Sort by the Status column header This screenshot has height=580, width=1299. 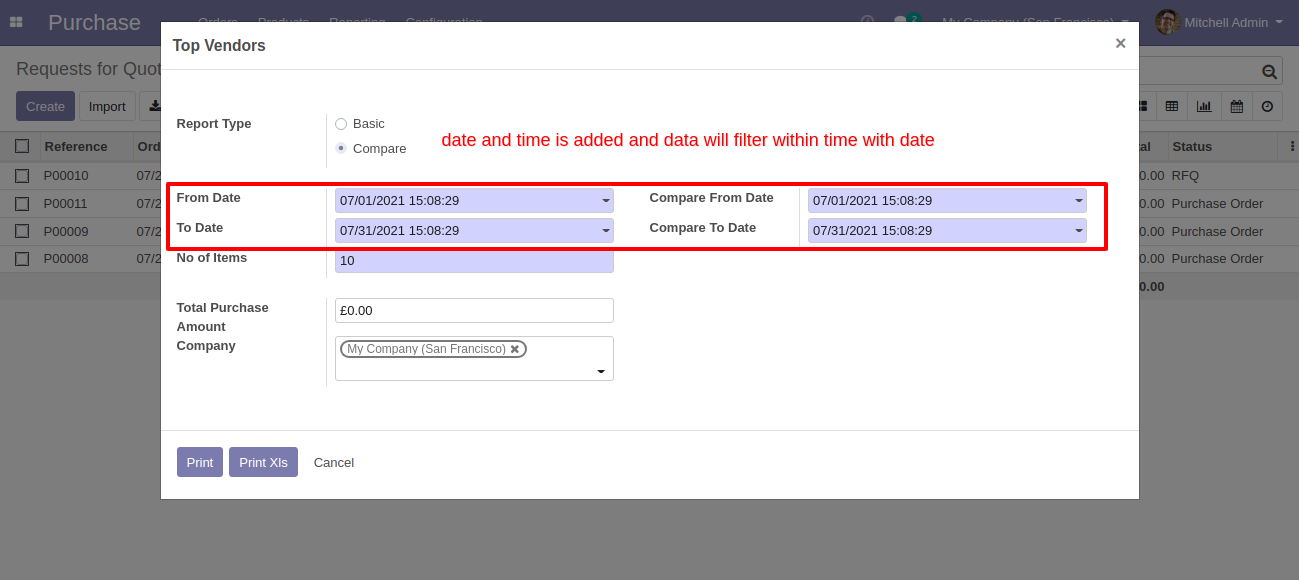pyautogui.click(x=1192, y=146)
